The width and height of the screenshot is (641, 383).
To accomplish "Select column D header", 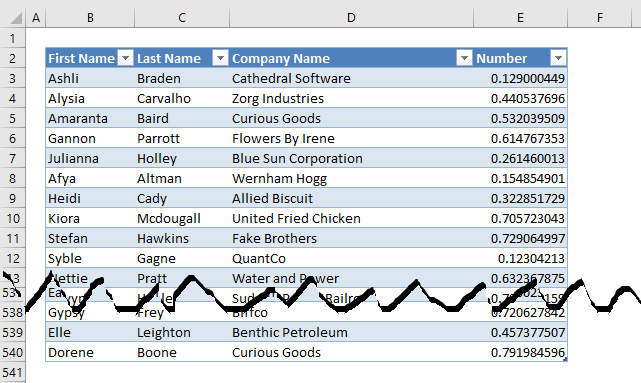I will tap(351, 18).
